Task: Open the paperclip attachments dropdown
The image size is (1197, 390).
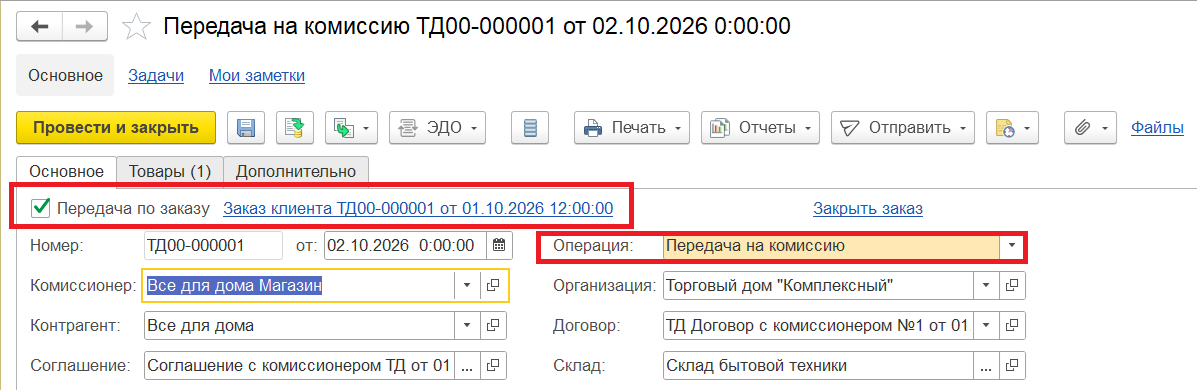Action: [x=1090, y=128]
